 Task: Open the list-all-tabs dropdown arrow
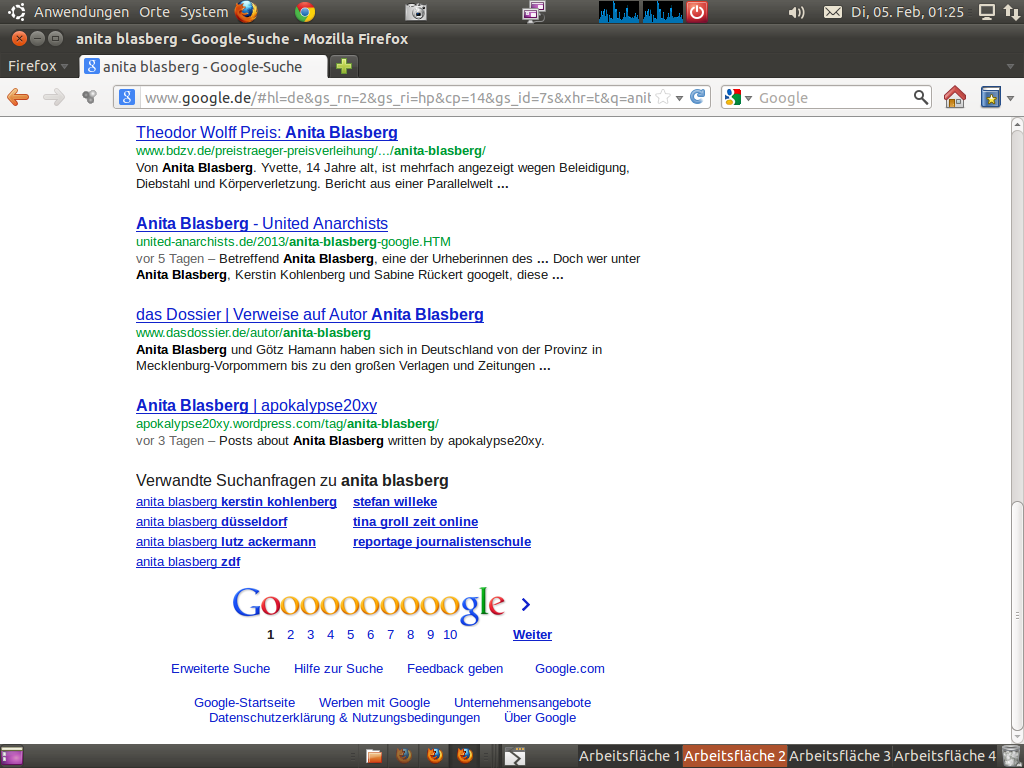click(x=1010, y=67)
